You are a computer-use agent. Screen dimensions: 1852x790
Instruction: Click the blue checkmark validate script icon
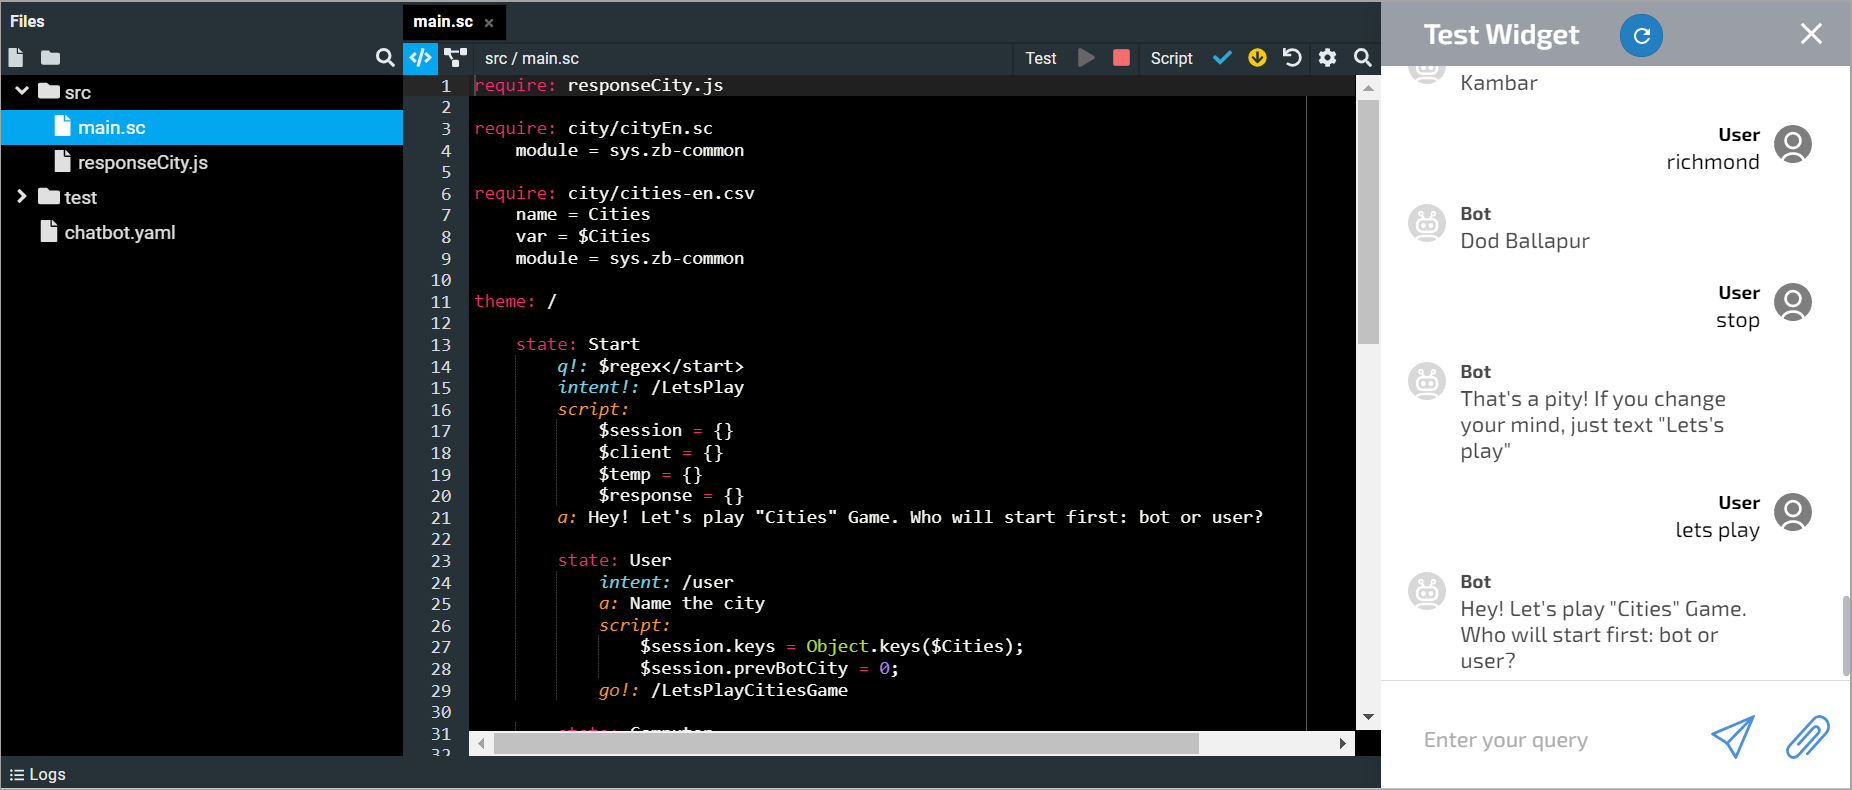[x=1221, y=58]
